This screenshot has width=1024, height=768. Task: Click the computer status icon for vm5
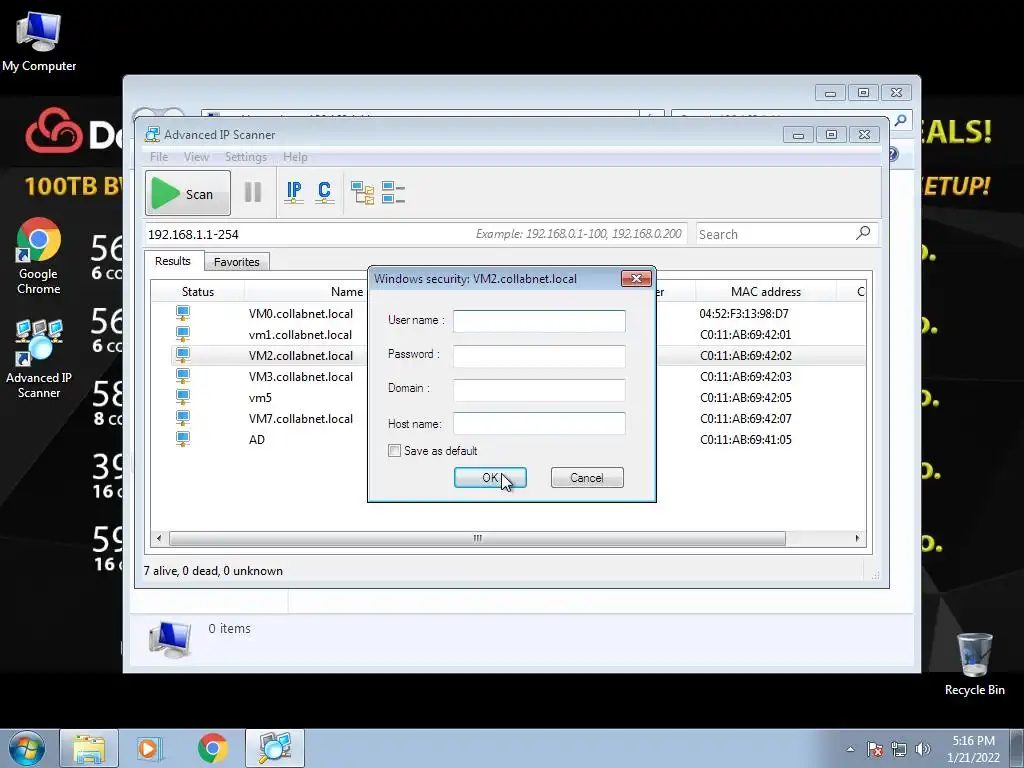click(183, 397)
